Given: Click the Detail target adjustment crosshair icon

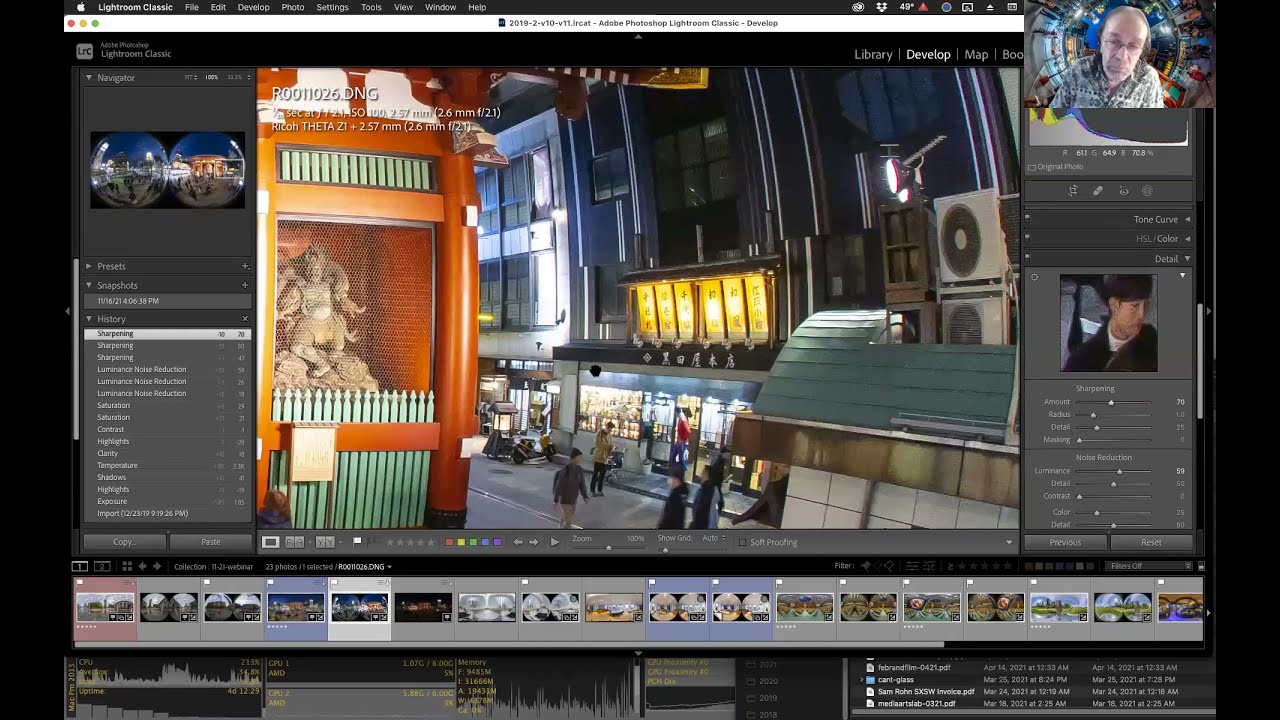Looking at the screenshot, I should click(1034, 277).
